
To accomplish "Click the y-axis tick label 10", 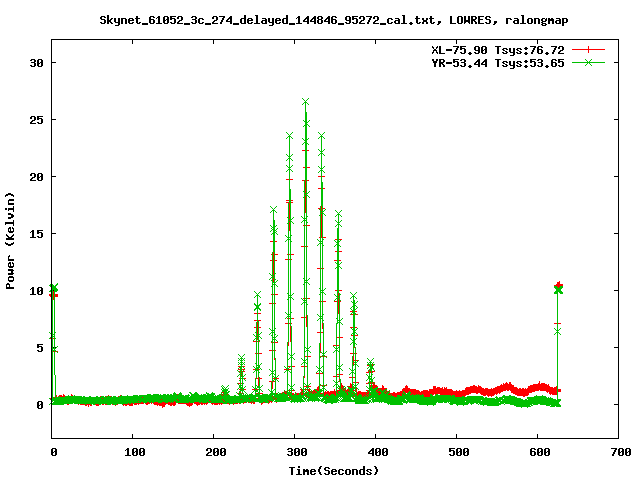I will point(37,291).
